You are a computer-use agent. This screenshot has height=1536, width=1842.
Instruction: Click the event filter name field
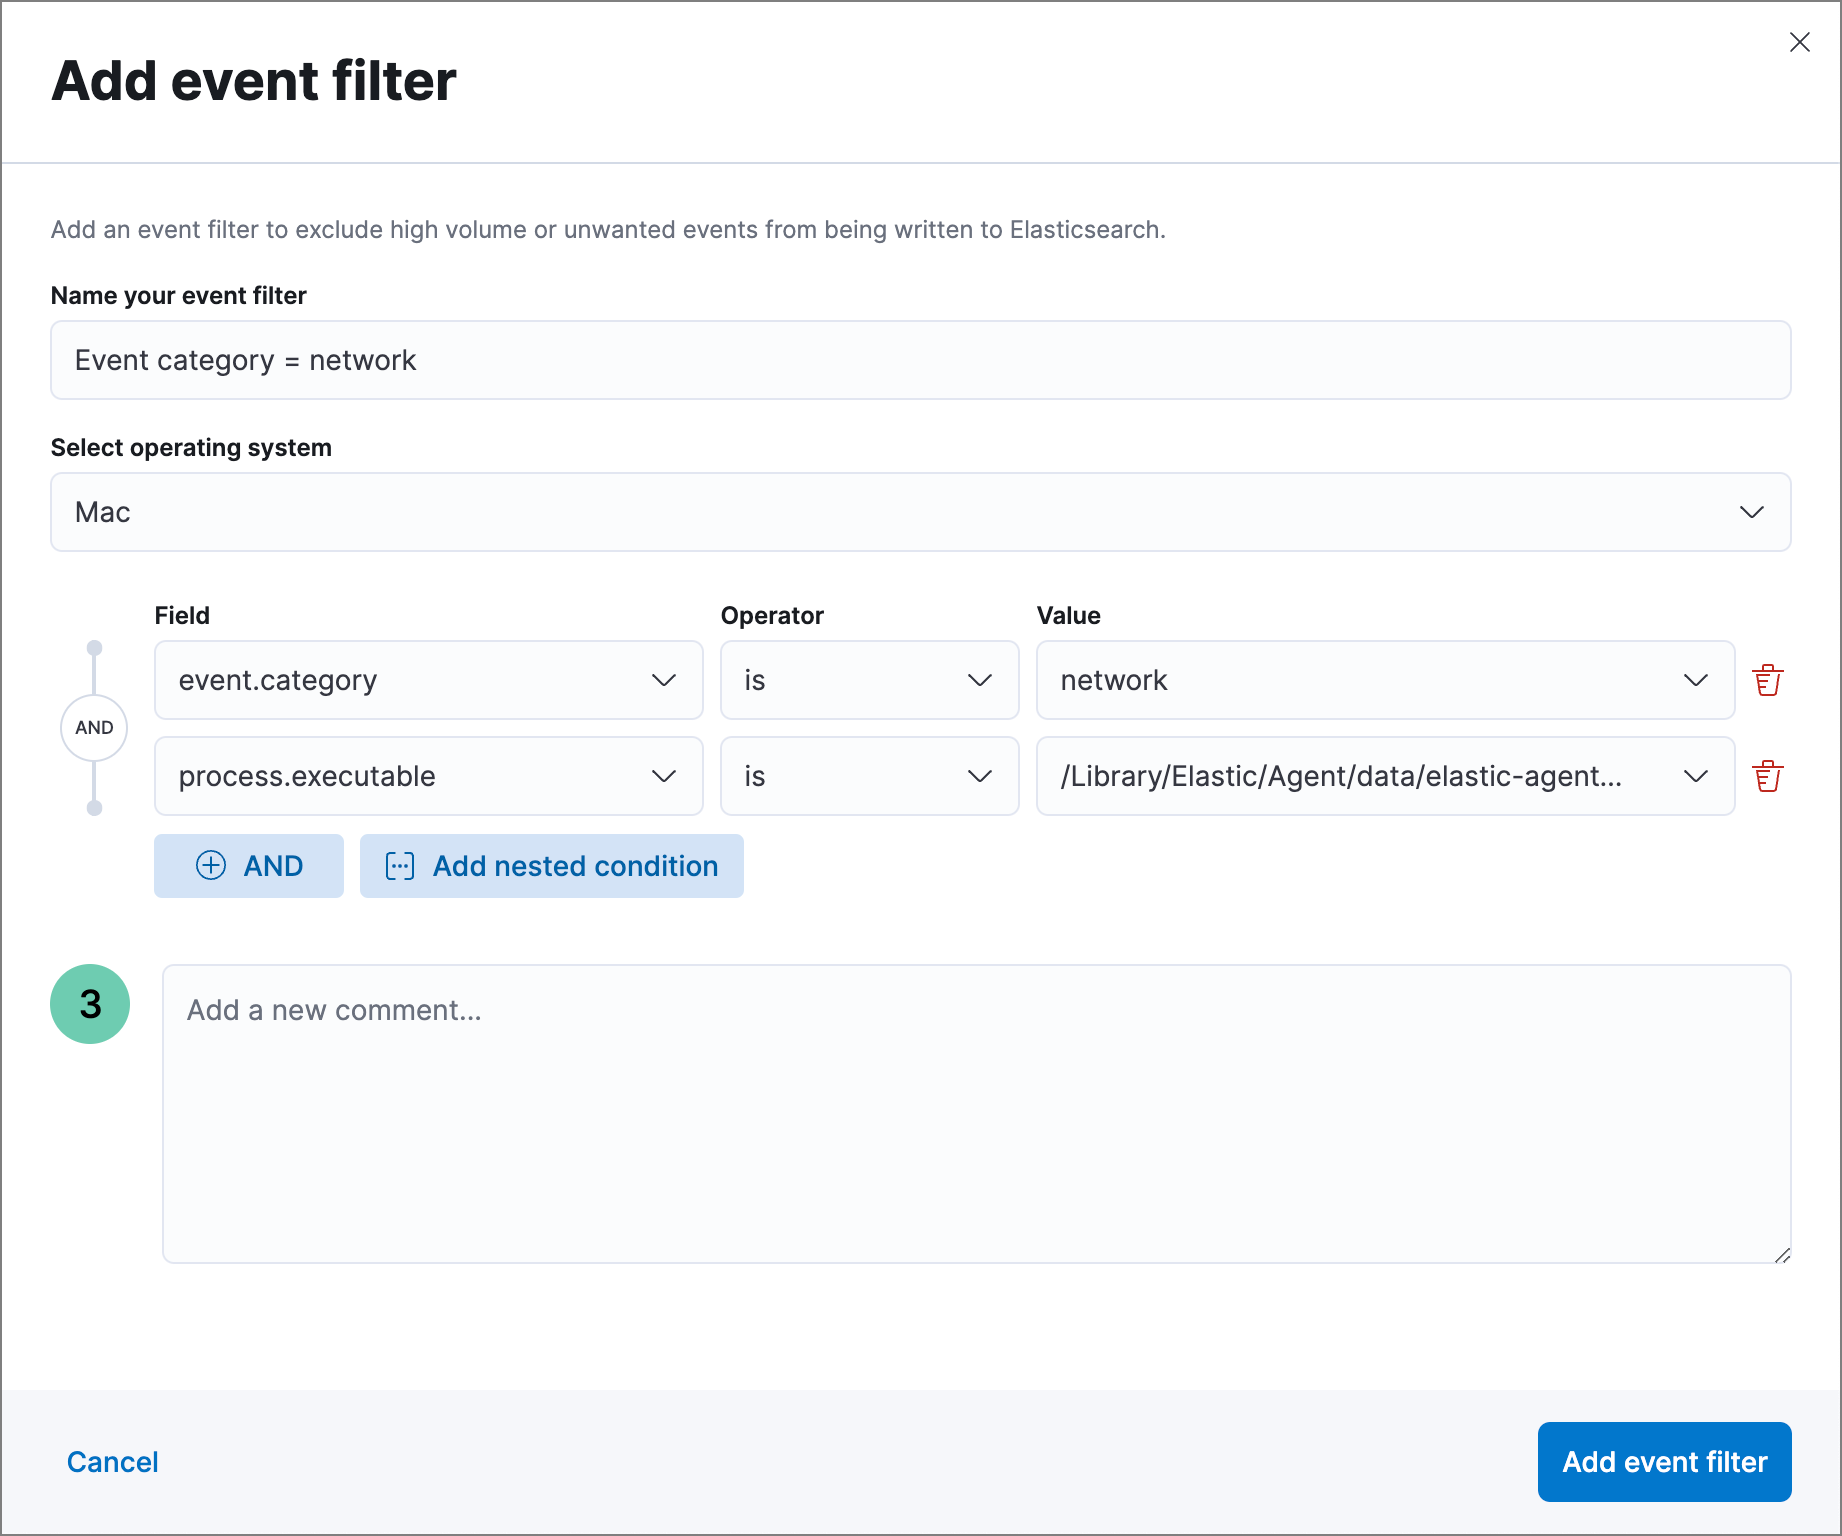[920, 360]
